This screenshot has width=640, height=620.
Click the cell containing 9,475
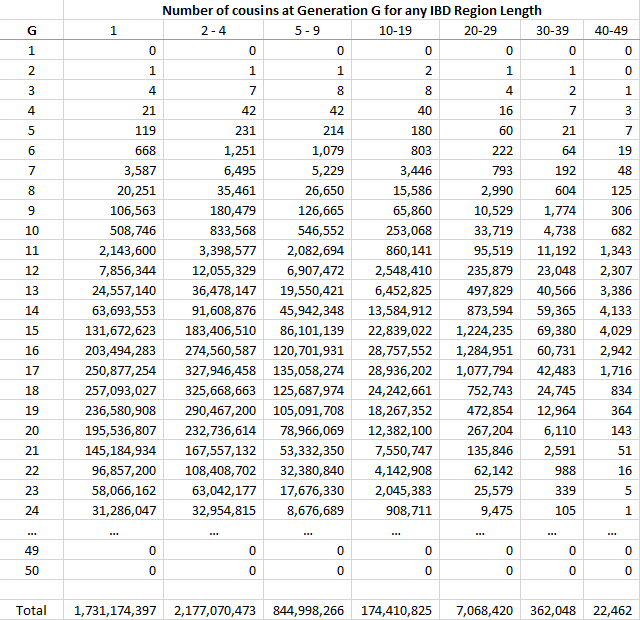pyautogui.click(x=480, y=510)
